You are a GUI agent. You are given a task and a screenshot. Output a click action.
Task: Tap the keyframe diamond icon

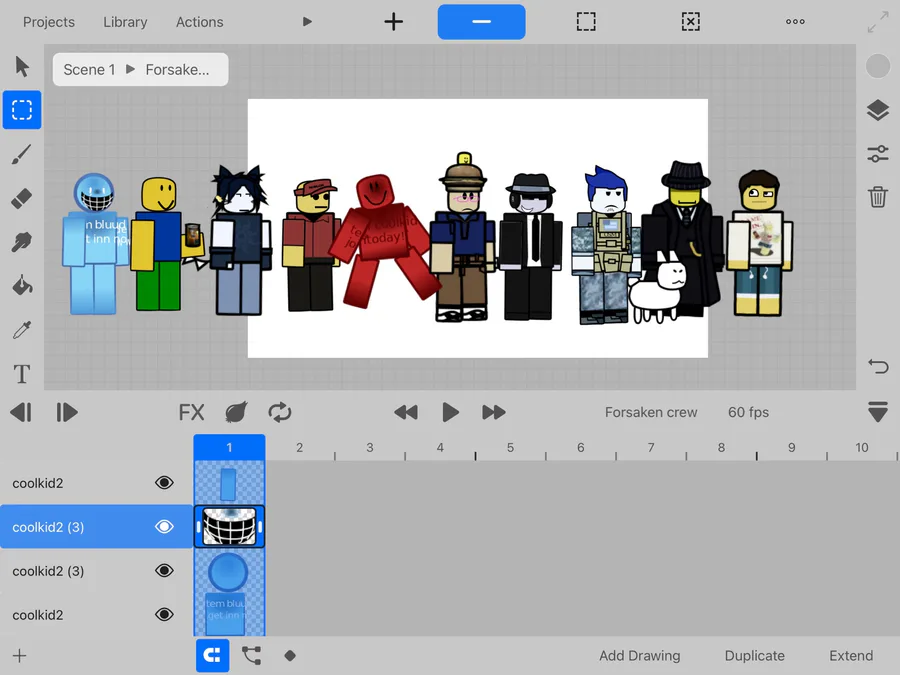click(x=290, y=655)
